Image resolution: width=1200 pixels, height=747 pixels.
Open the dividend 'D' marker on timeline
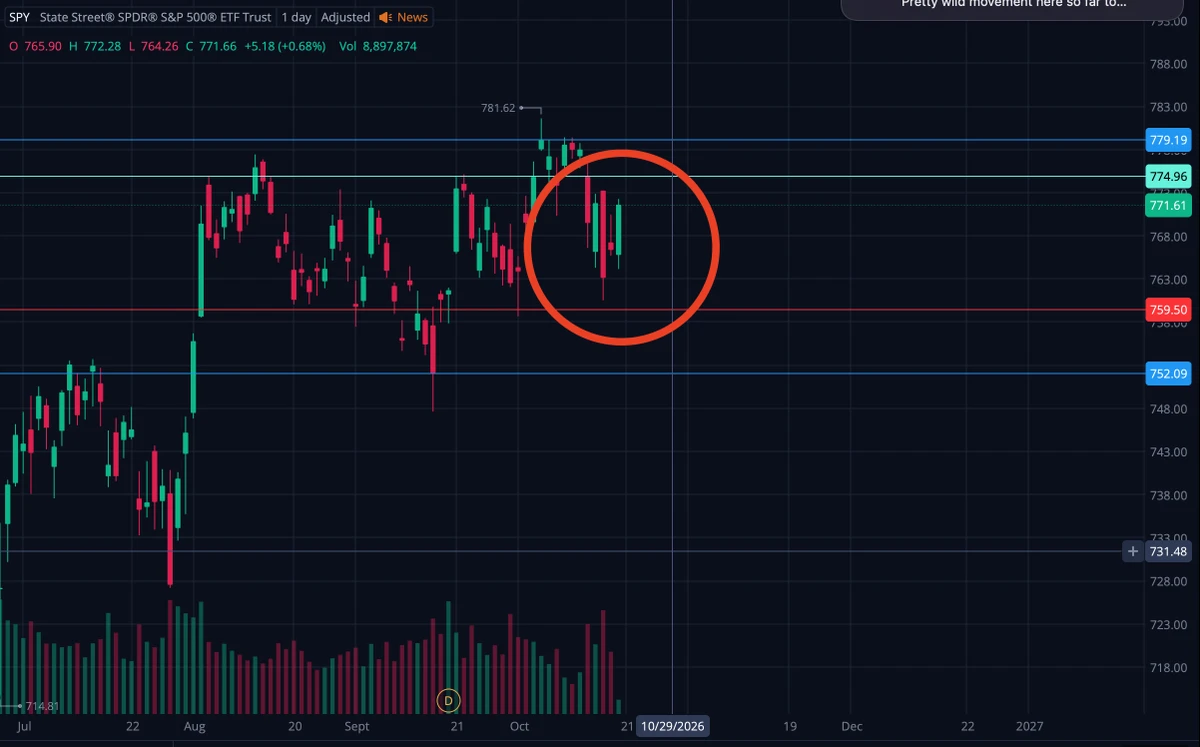(x=448, y=701)
